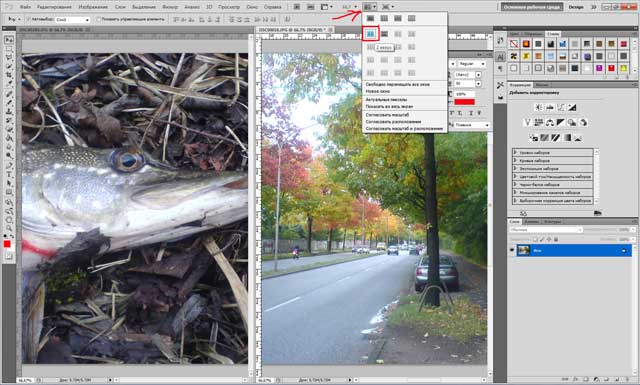Screen dimensions: 640x385
Task: Open the collapsed Character panel icon
Action: point(500,56)
